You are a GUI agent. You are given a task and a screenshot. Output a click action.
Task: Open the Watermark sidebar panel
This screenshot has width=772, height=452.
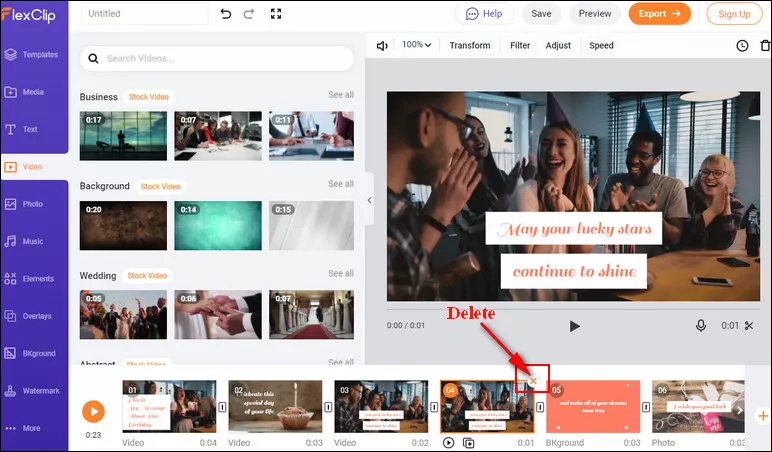click(32, 391)
